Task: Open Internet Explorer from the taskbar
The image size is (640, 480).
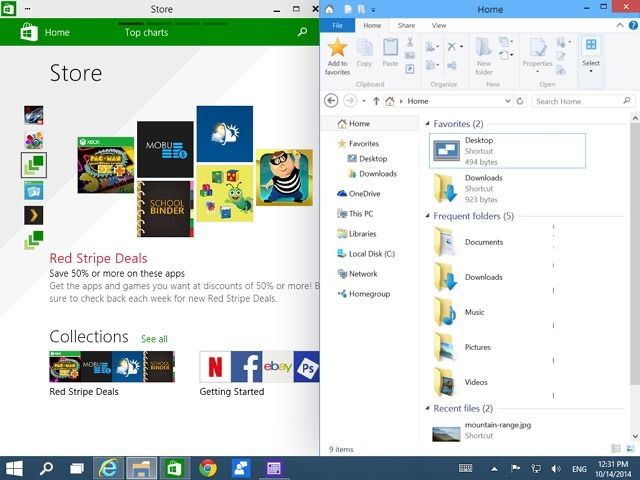Action: click(x=108, y=467)
